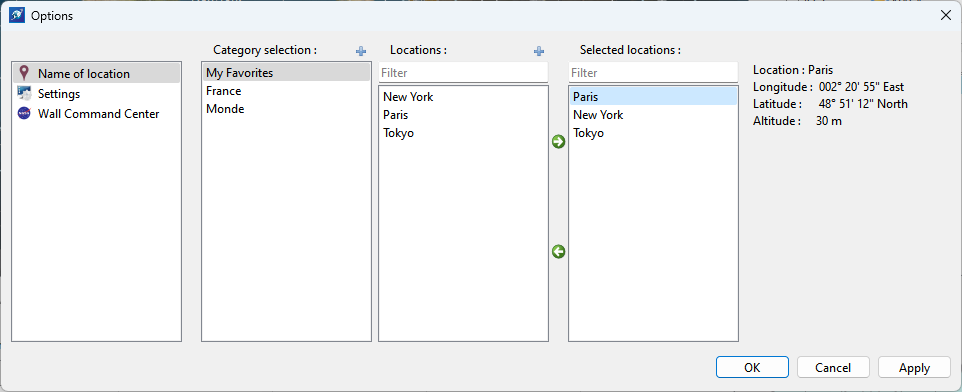962x392 pixels.
Task: Click the Locations Filter field
Action: (463, 72)
